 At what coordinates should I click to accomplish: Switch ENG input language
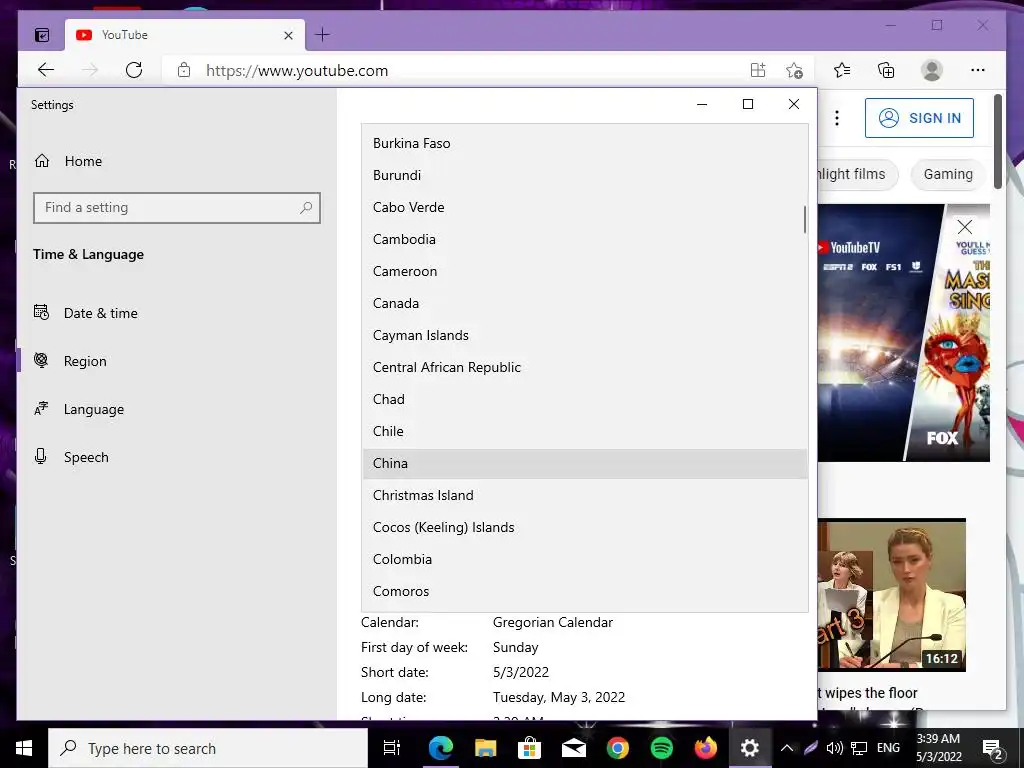tap(888, 748)
